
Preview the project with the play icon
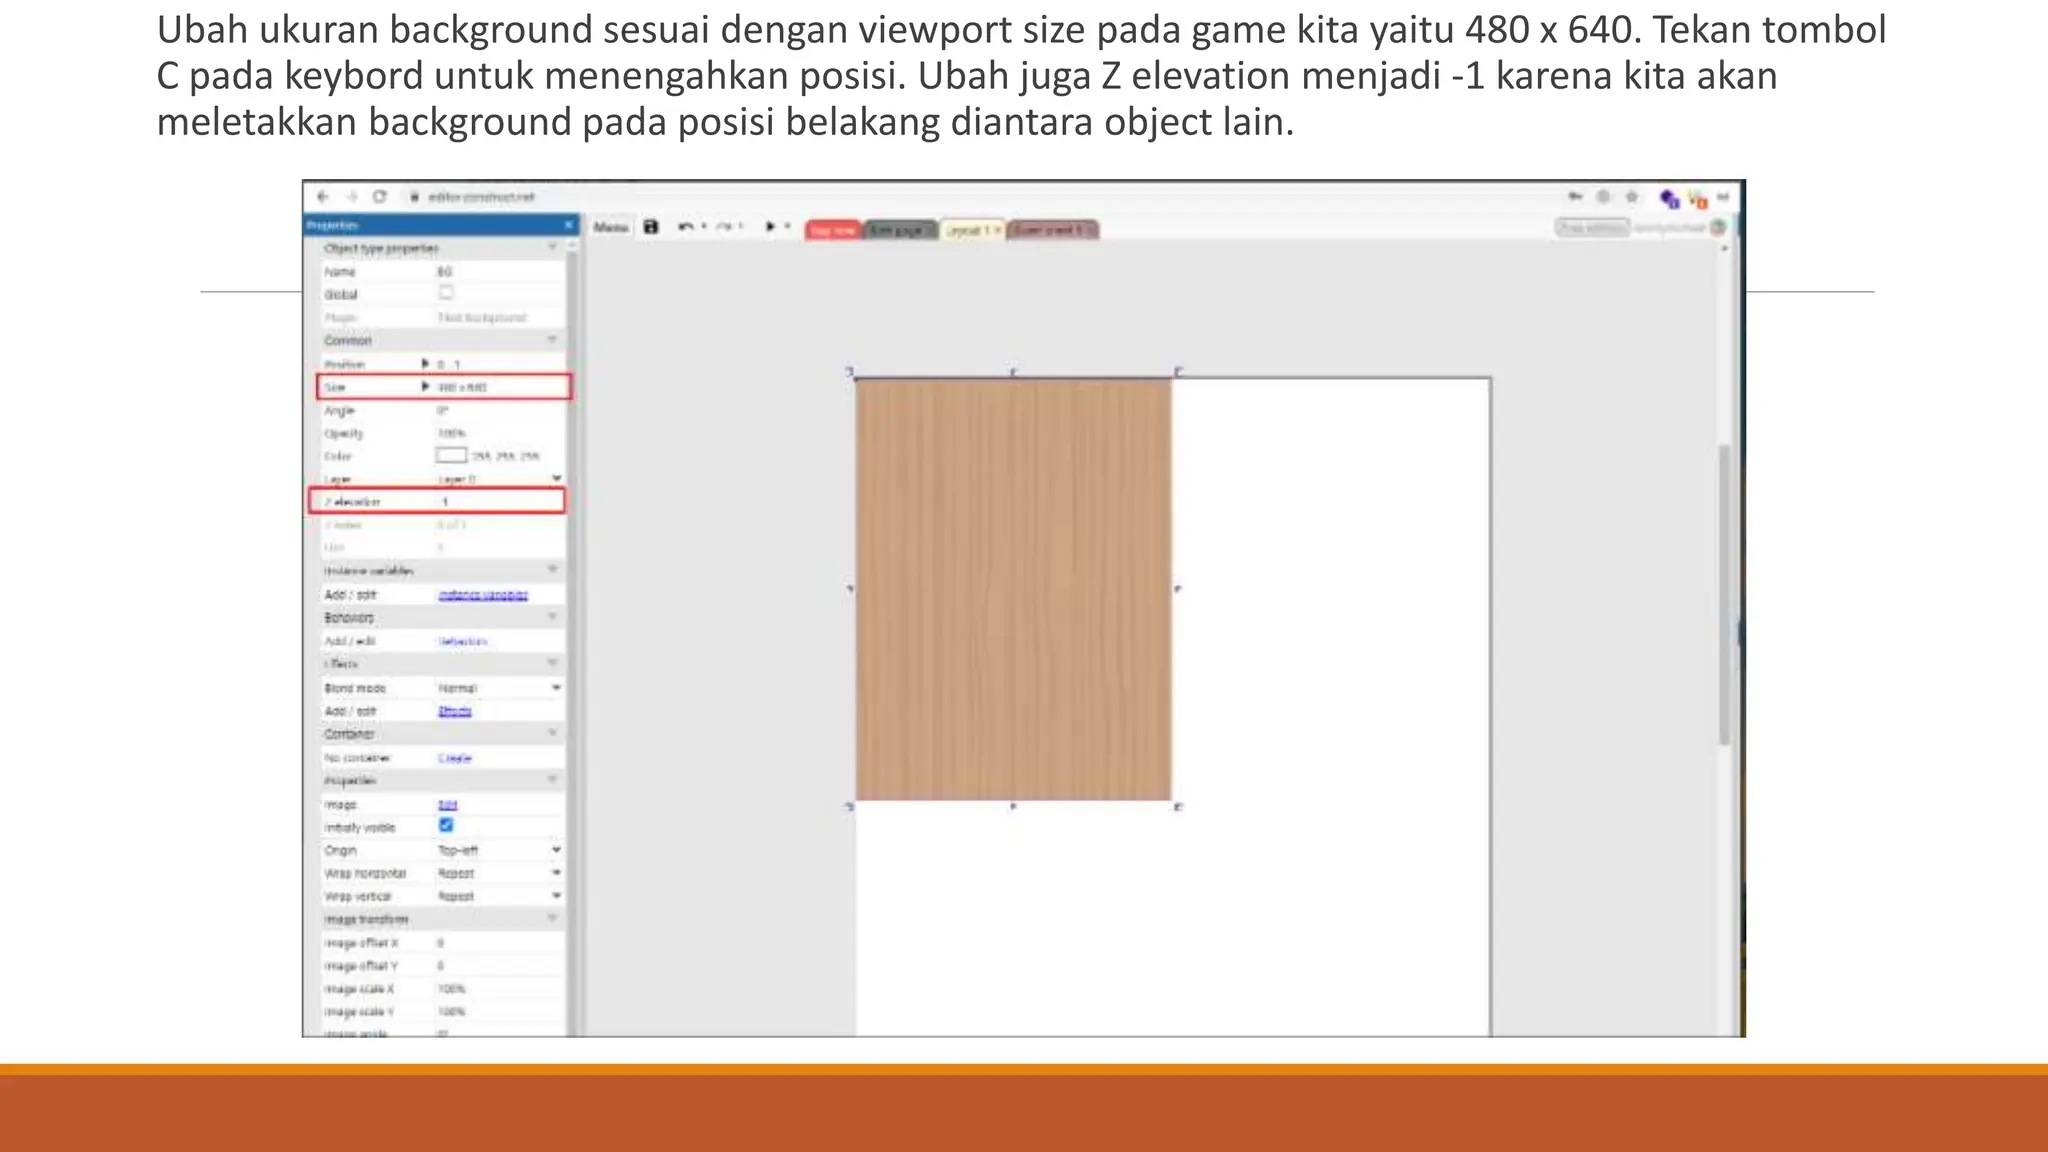click(770, 227)
